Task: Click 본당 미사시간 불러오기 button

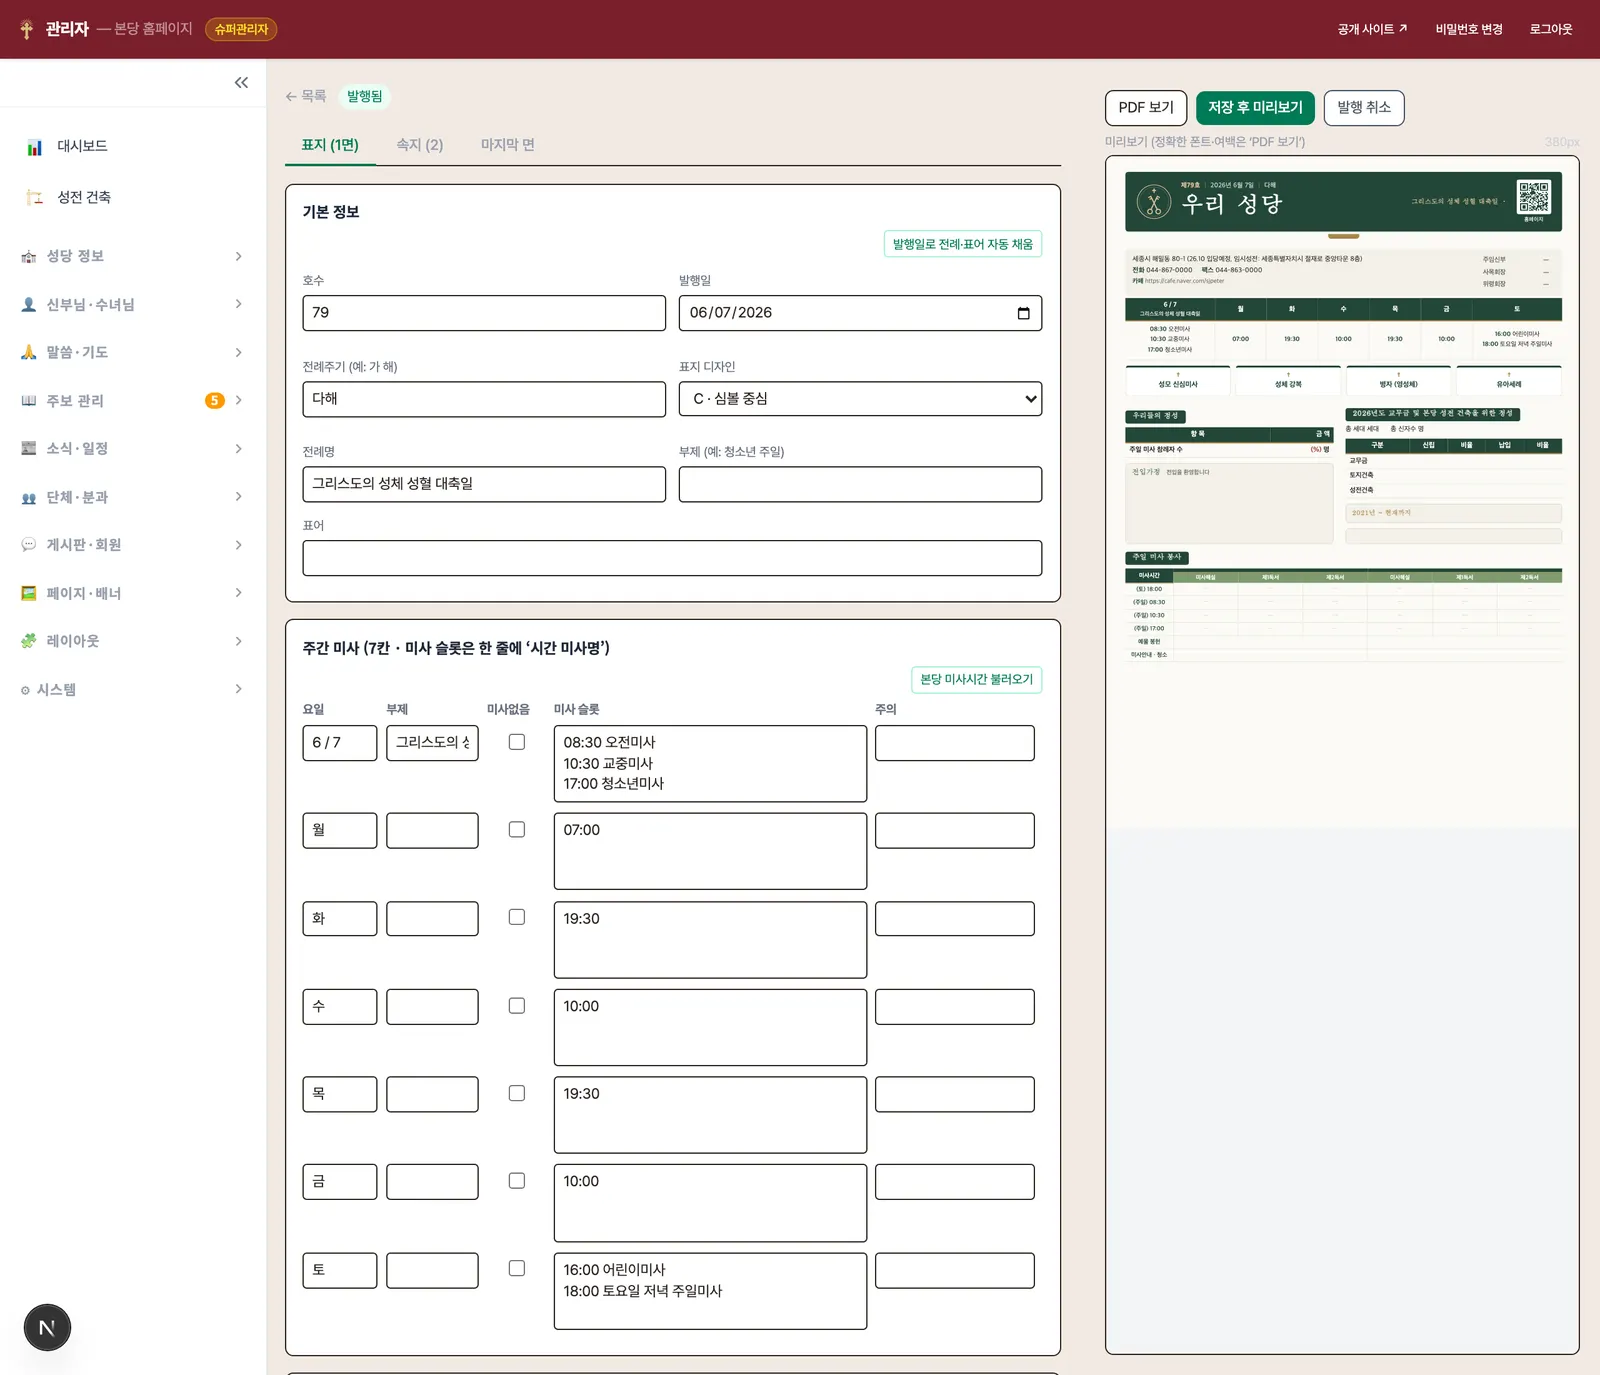Action: tap(976, 680)
